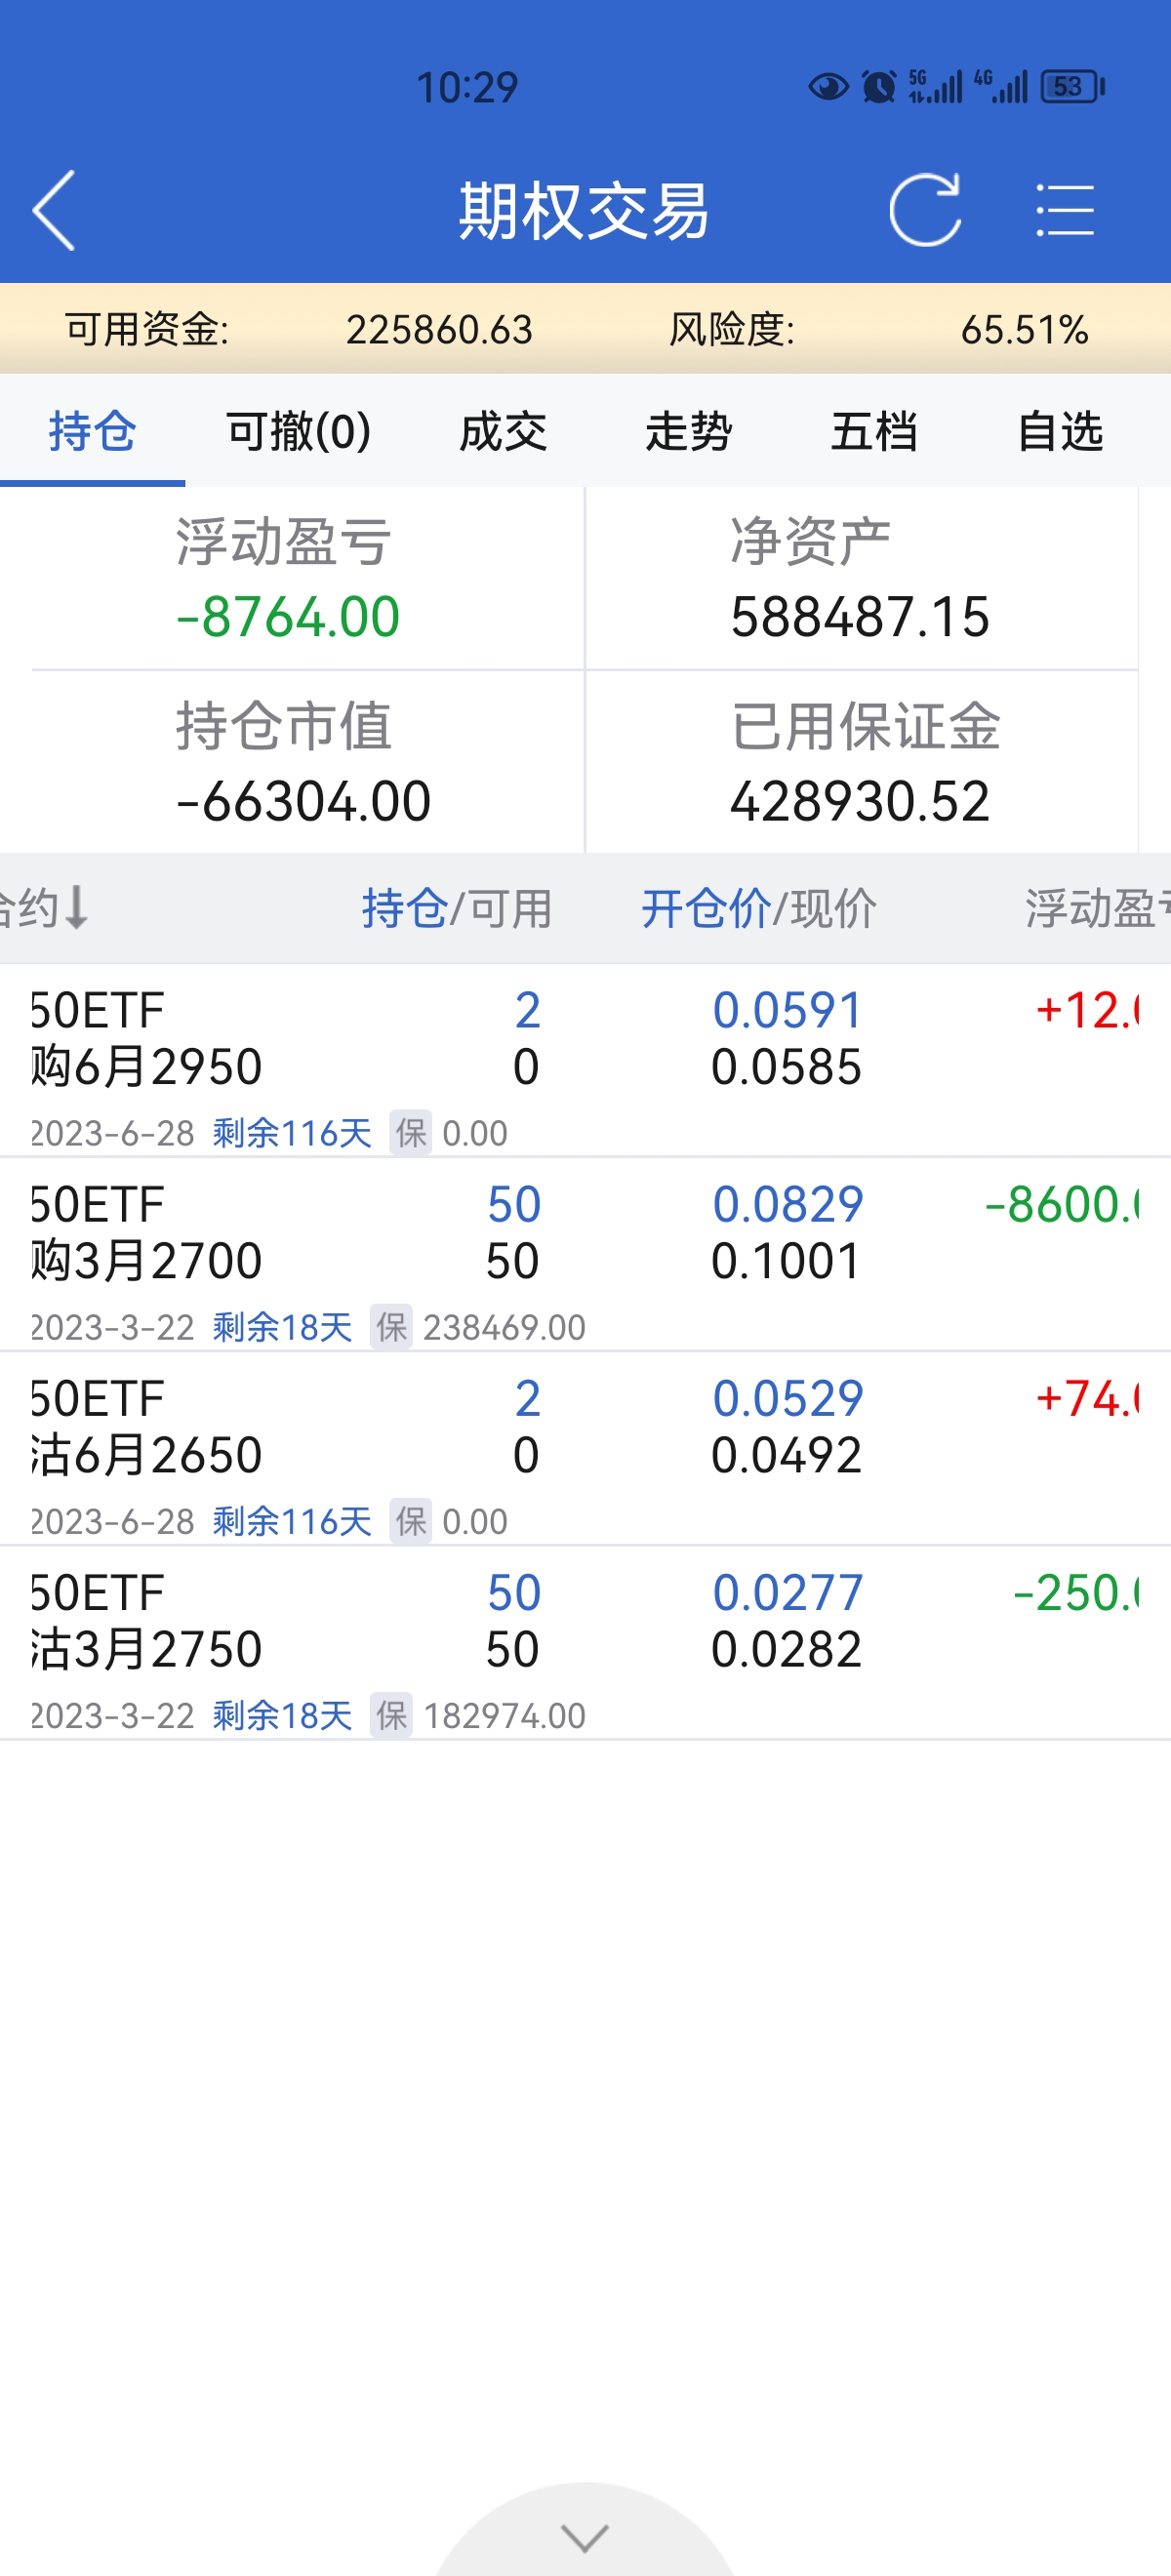
Task: Sort by the 合约 column arrow
Action: click(76, 908)
